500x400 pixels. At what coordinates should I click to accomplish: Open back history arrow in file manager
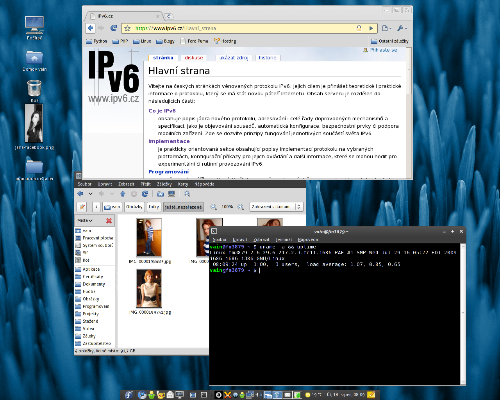(x=90, y=194)
